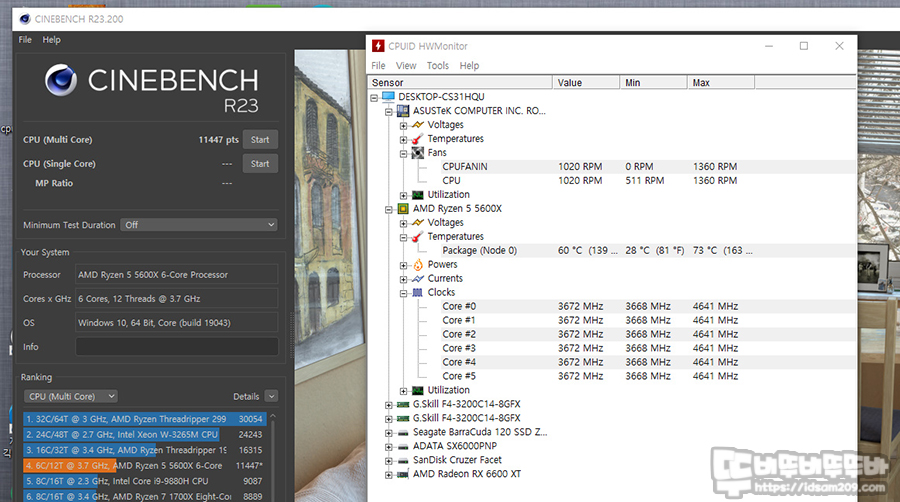The height and width of the screenshot is (502, 900).
Task: Click the ADATA SX6000PNP drive icon
Action: [x=403, y=446]
